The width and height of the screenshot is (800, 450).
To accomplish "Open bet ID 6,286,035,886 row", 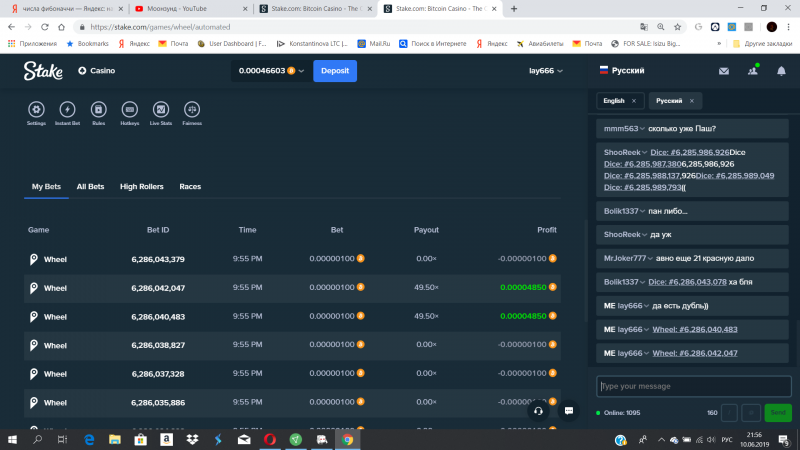I will pyautogui.click(x=292, y=403).
